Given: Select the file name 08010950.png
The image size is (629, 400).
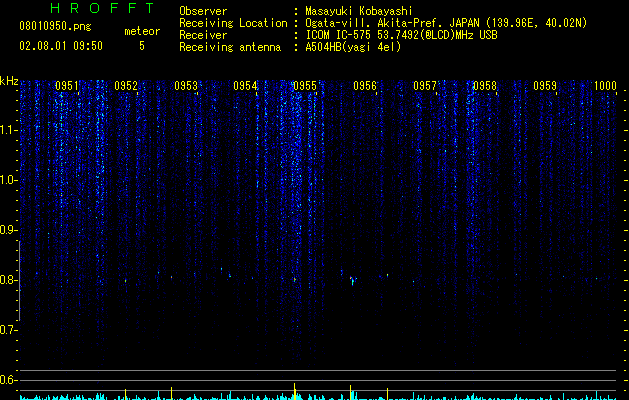Looking at the screenshot, I should tap(55, 27).
